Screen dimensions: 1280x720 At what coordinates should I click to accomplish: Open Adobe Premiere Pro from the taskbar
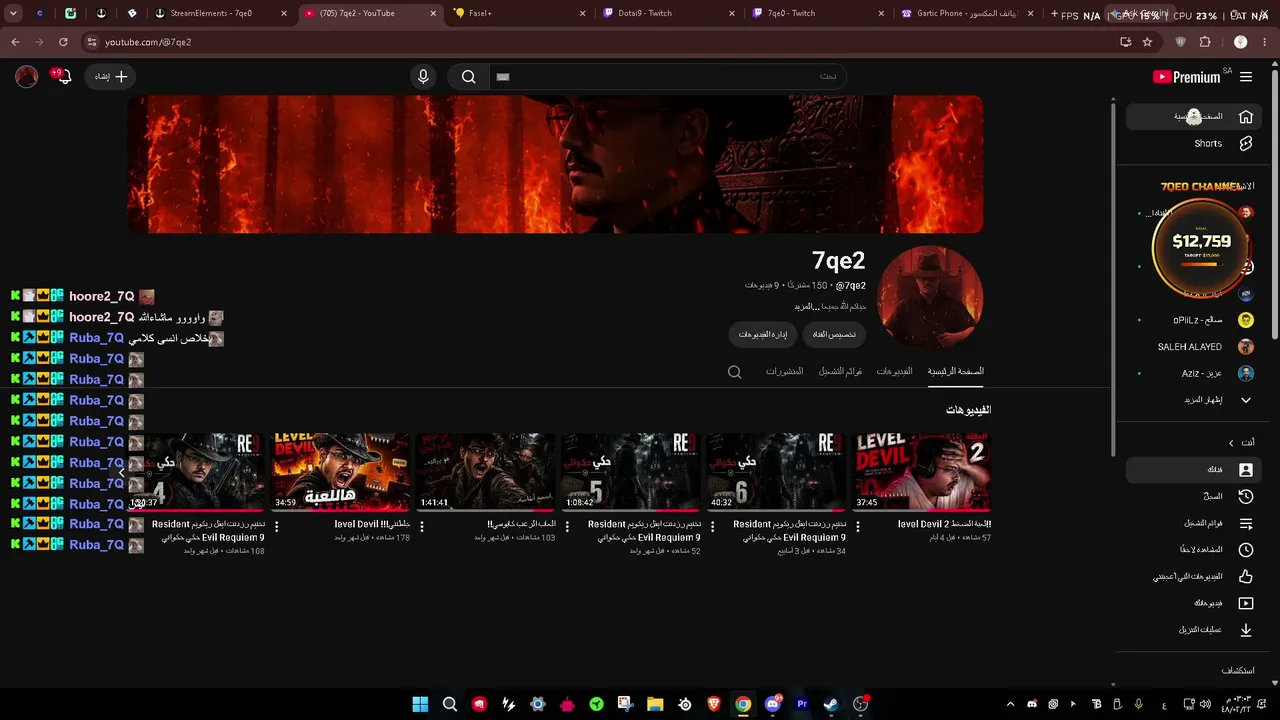(x=802, y=704)
